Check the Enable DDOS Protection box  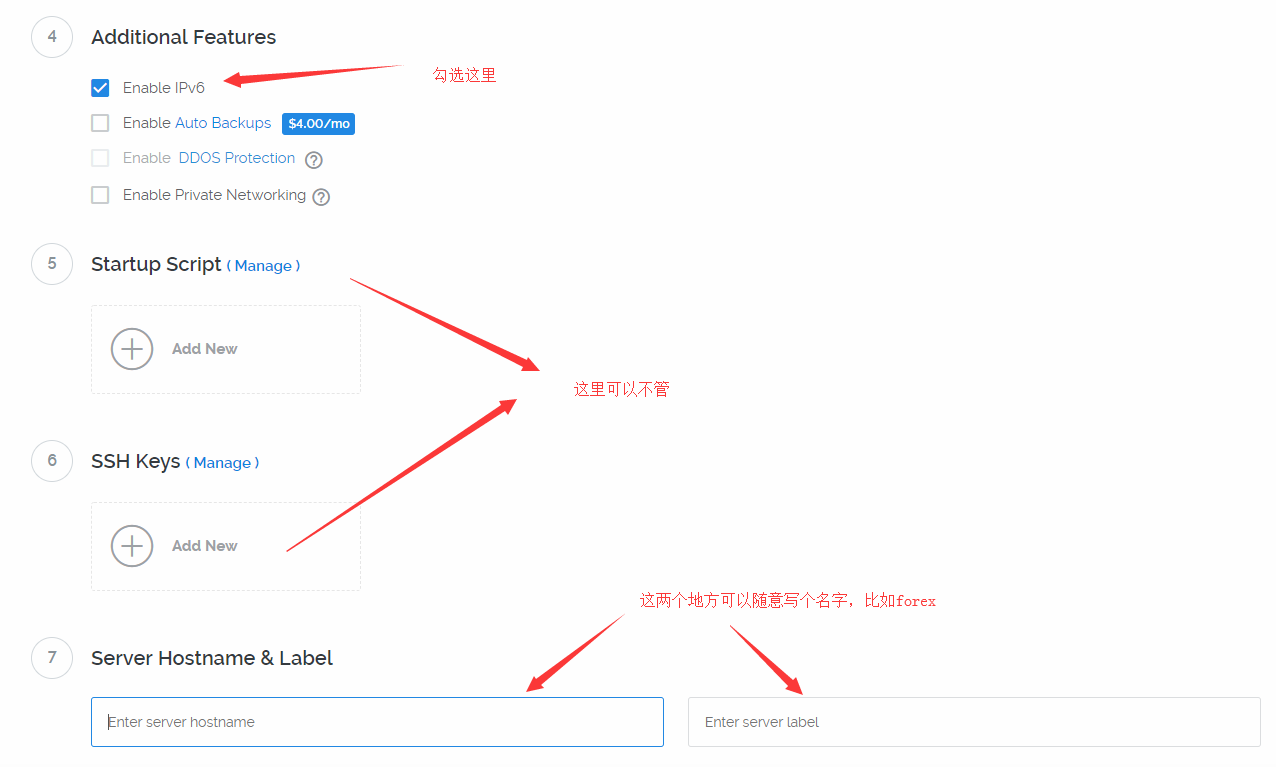[x=100, y=158]
